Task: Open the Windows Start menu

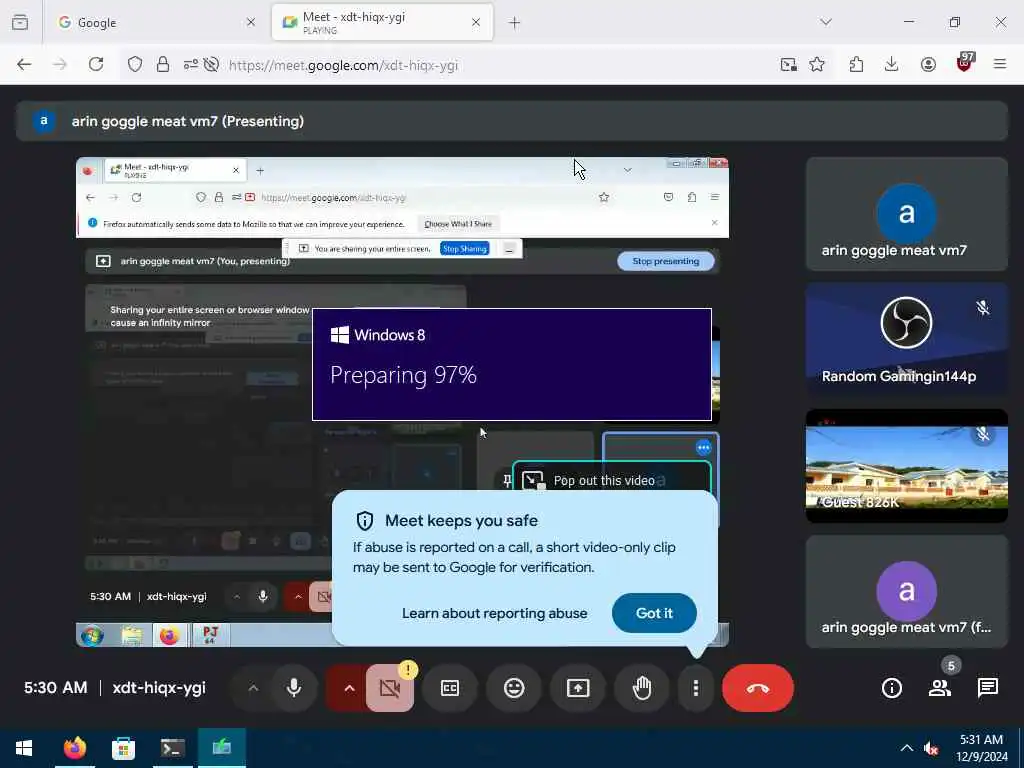Action: point(24,748)
